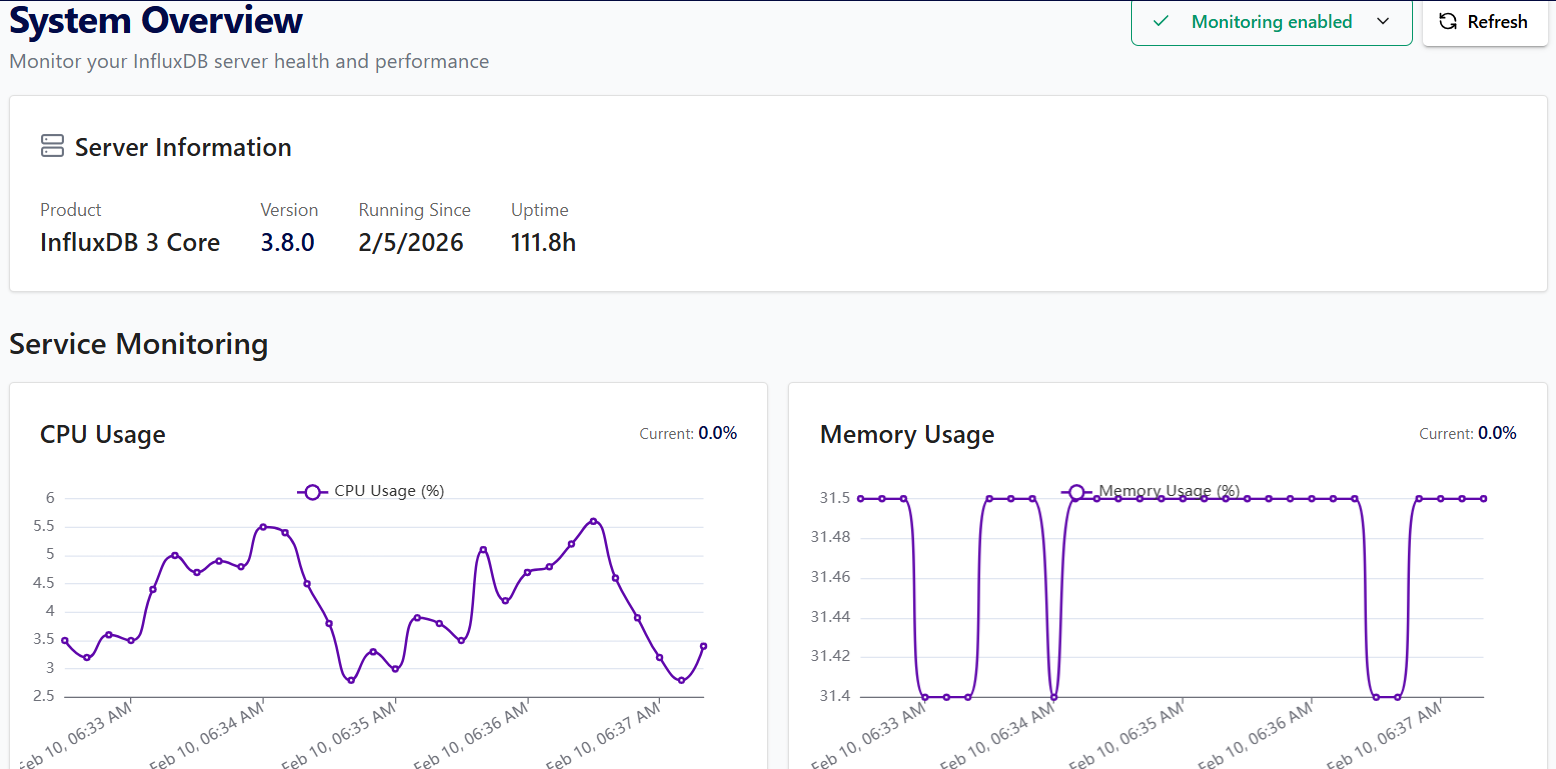Click the server stack icon
Image resolution: width=1556 pixels, height=769 pixels.
pos(52,146)
